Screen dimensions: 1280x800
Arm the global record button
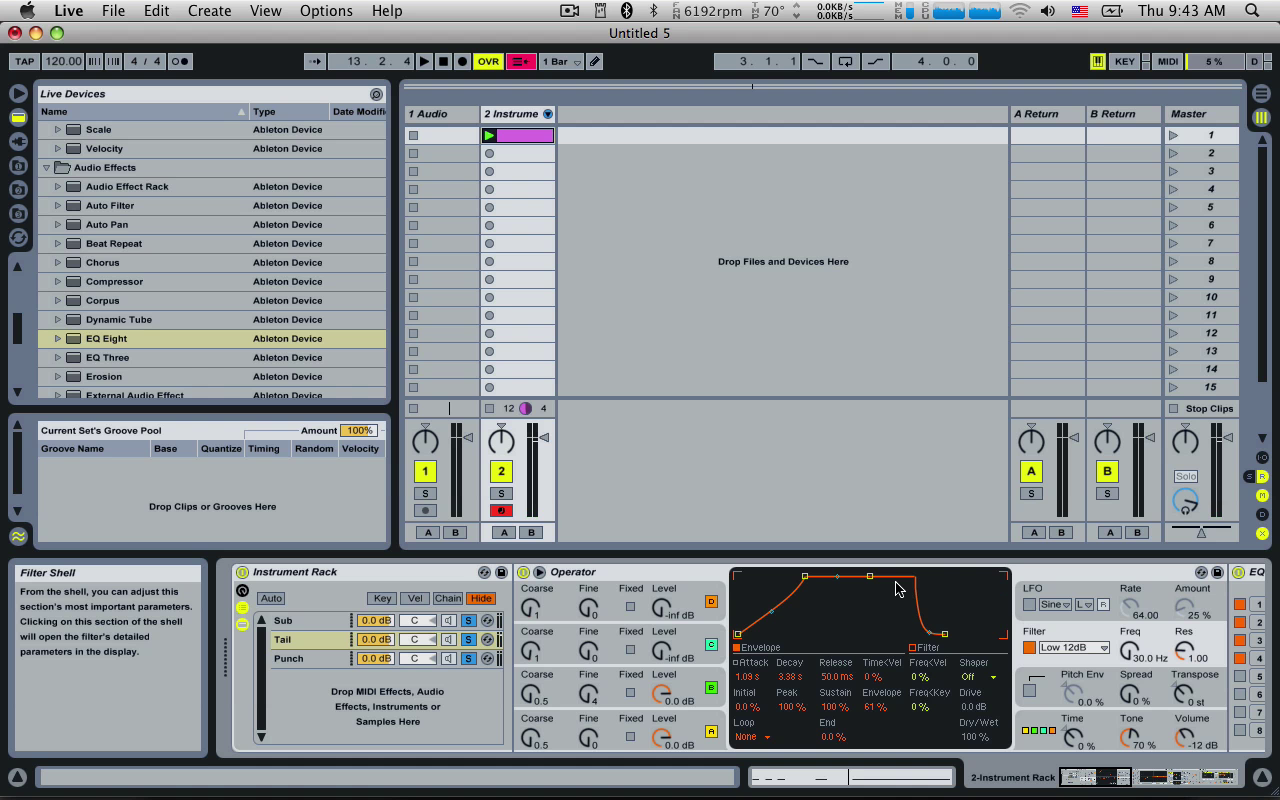tap(462, 61)
